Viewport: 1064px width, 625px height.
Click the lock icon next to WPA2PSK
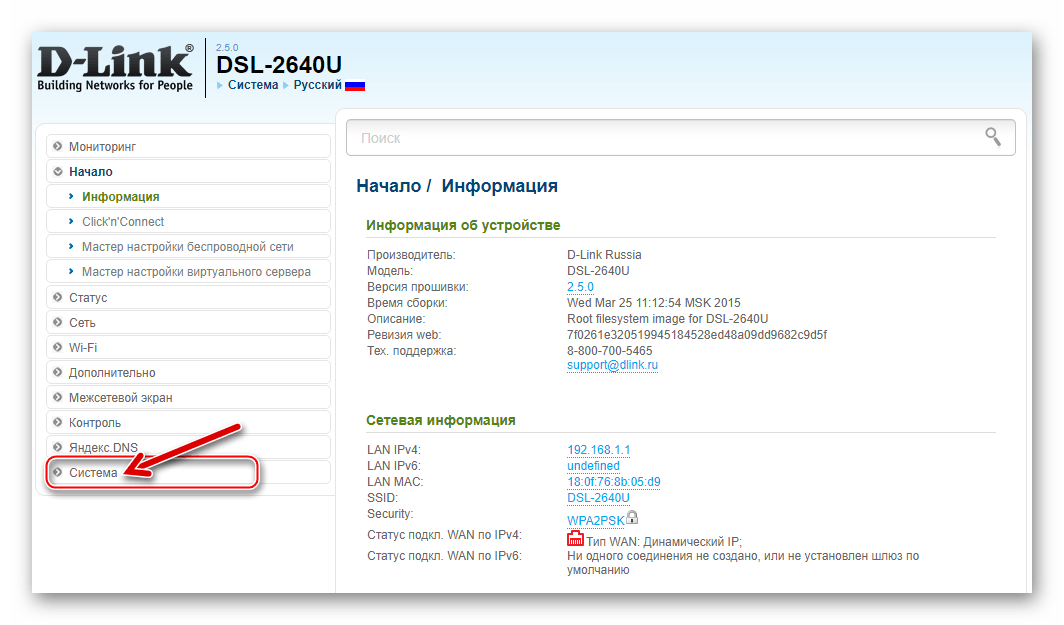tap(632, 518)
